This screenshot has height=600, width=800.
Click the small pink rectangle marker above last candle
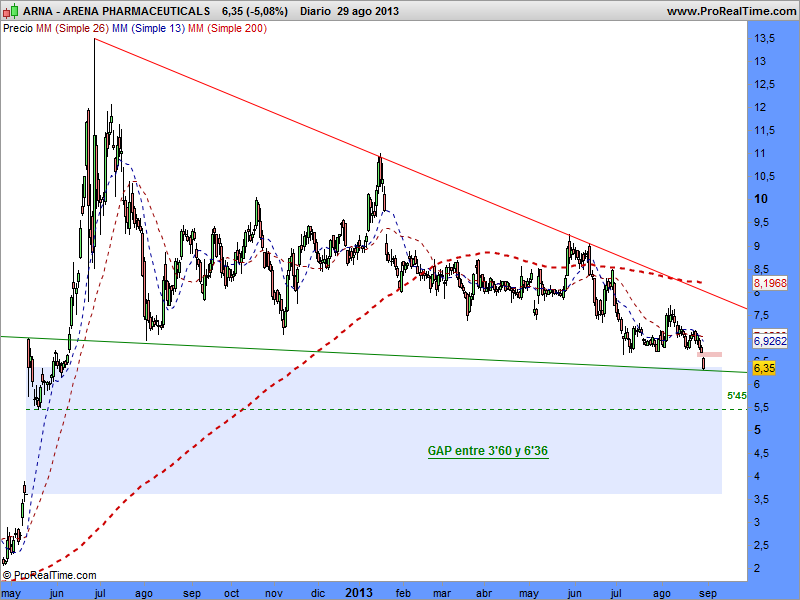pos(709,354)
